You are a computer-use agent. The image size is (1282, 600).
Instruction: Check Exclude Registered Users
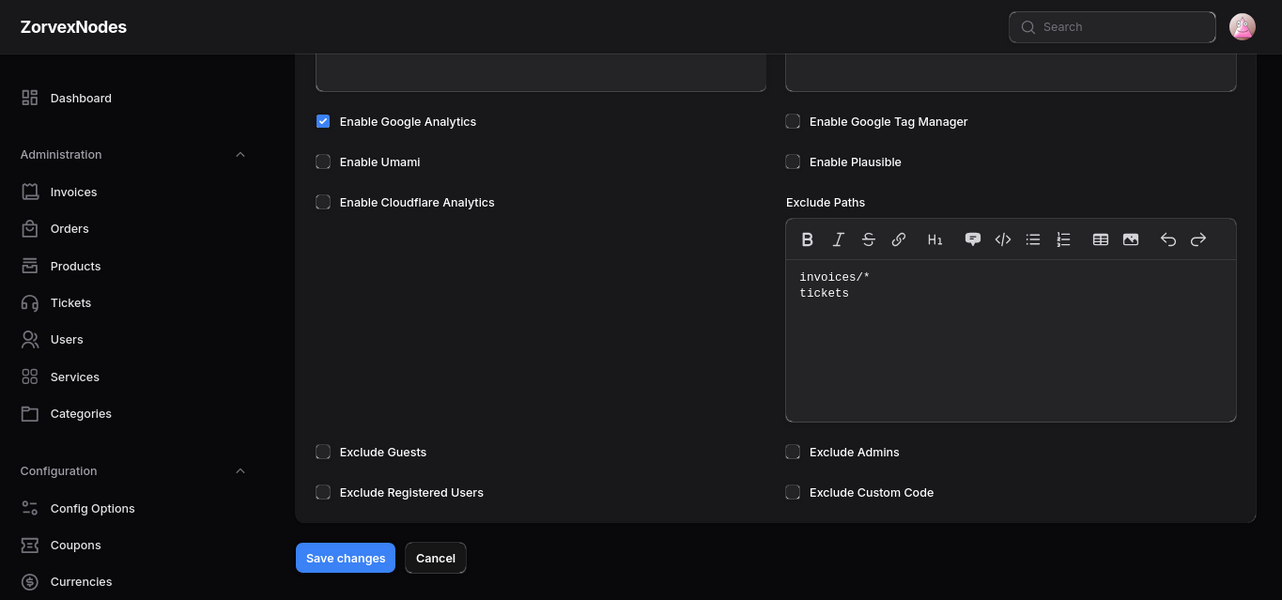click(323, 492)
